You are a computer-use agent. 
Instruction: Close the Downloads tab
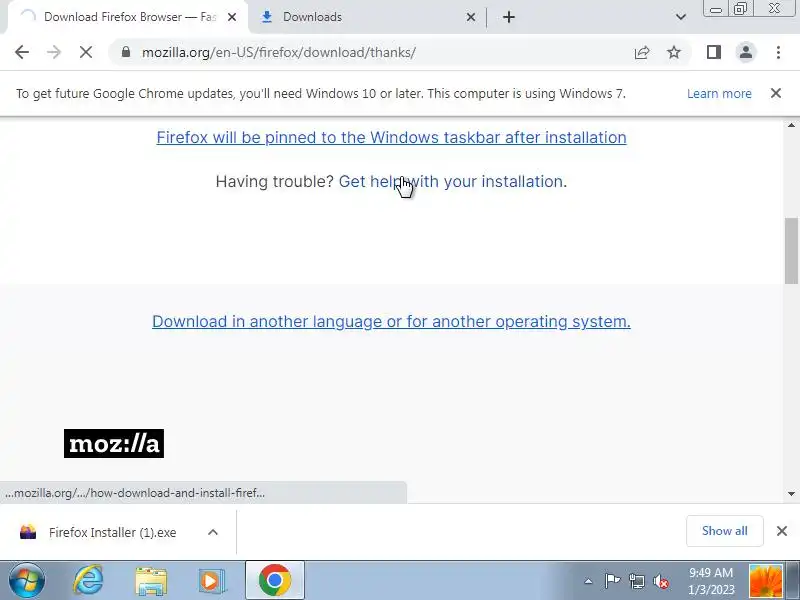click(x=471, y=17)
